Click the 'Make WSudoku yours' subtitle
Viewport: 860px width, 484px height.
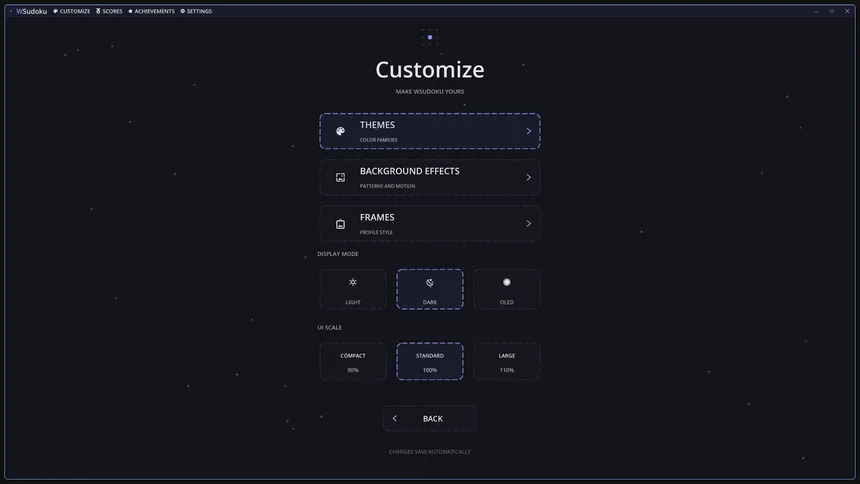tap(429, 92)
